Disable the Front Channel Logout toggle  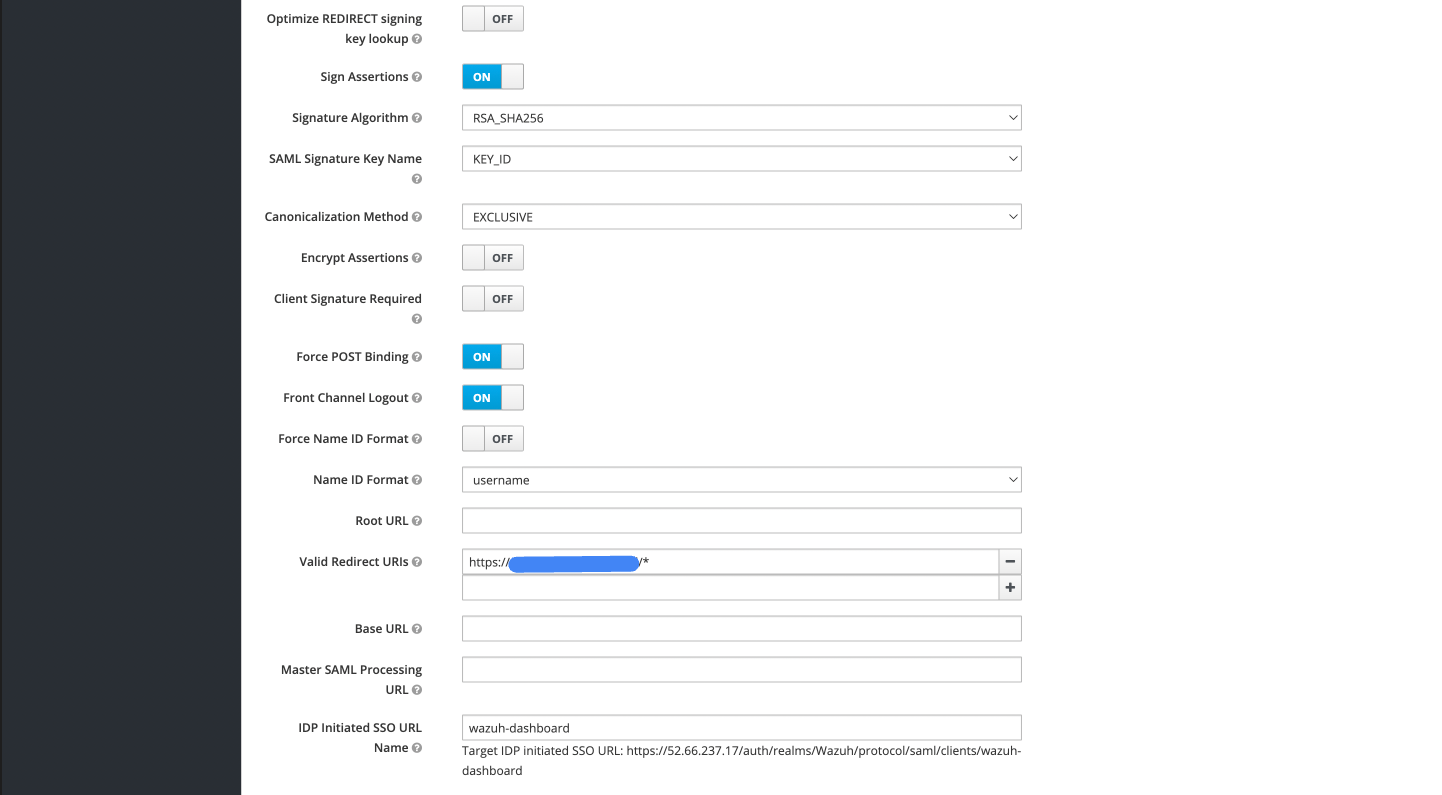(492, 398)
